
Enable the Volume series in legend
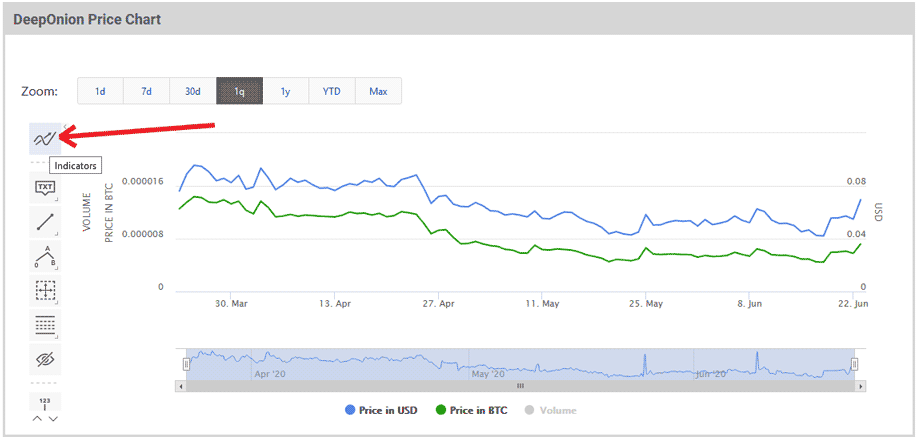[x=551, y=410]
